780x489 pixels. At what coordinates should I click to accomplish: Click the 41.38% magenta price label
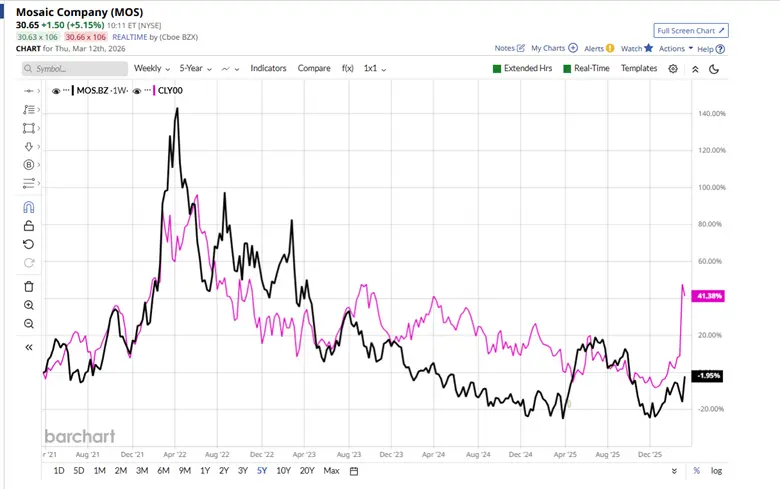[708, 296]
